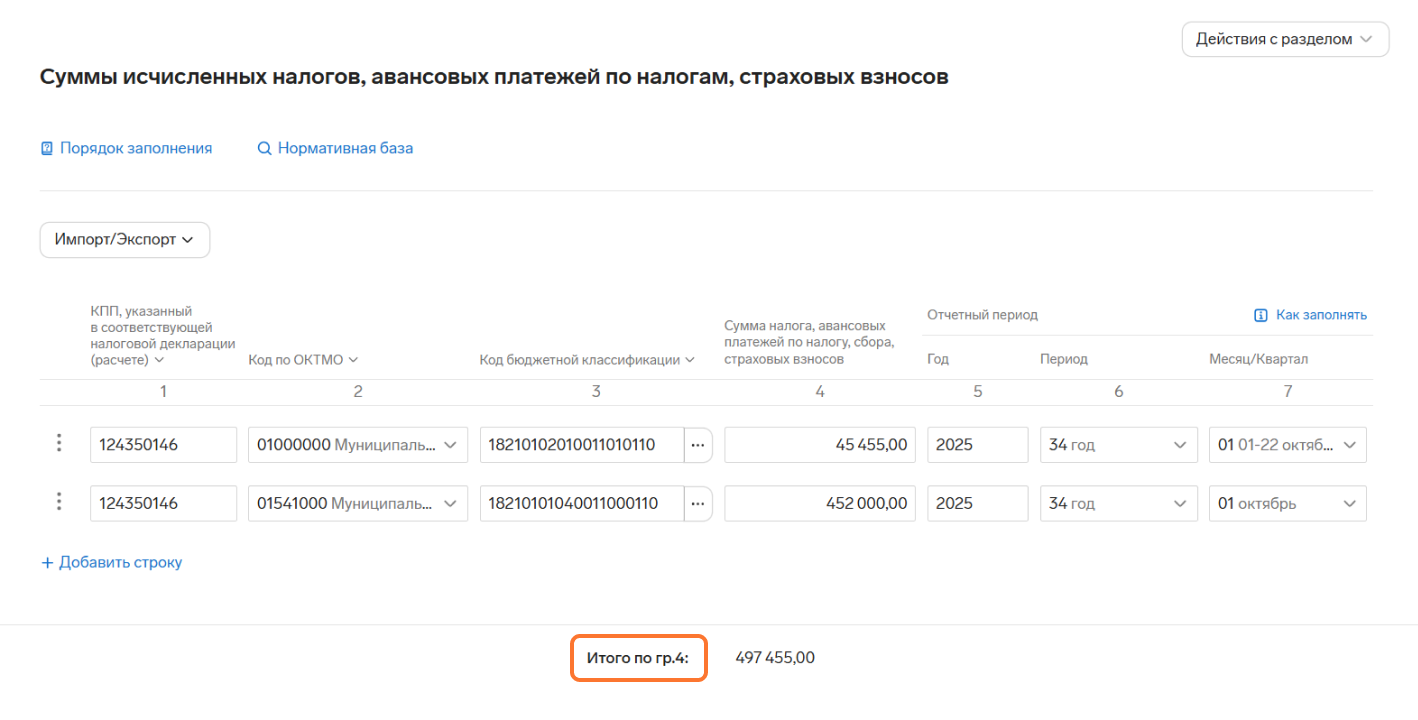Open the 'Код по ОКТМО' column header filter
This screenshot has width=1418, height=720.
pyautogui.click(x=303, y=360)
